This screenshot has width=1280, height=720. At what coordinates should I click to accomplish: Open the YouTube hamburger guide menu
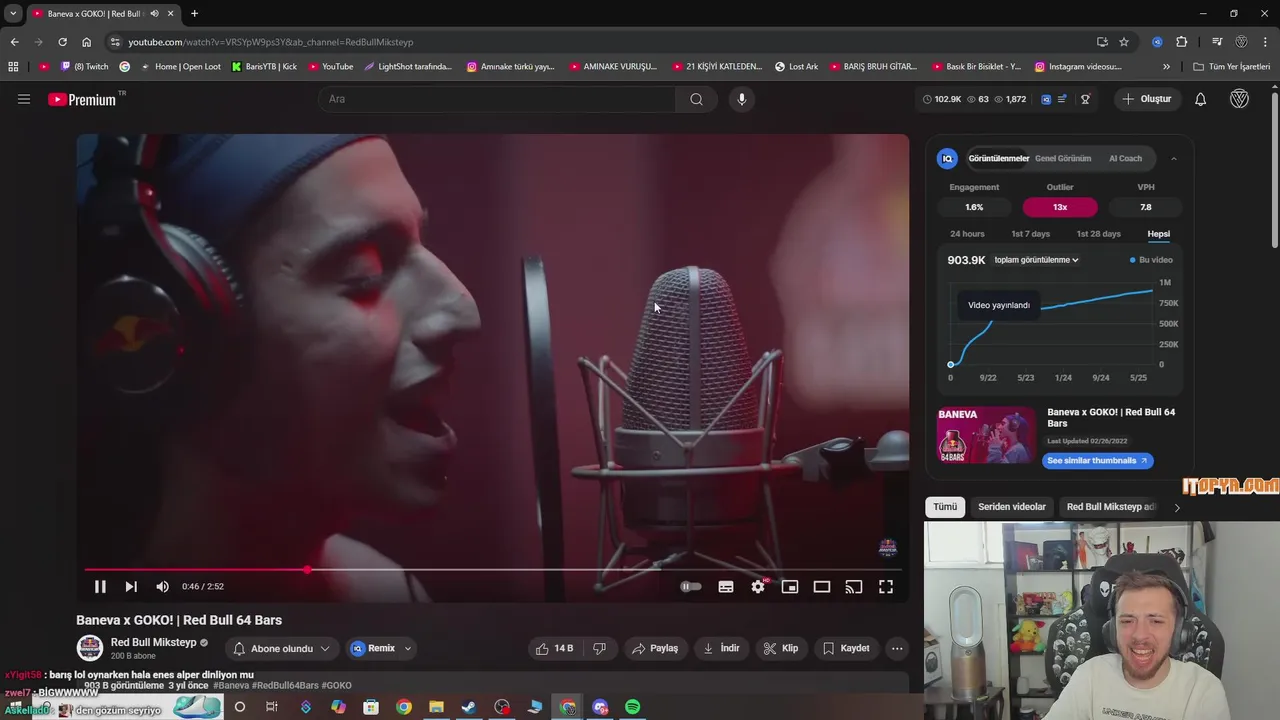click(24, 99)
